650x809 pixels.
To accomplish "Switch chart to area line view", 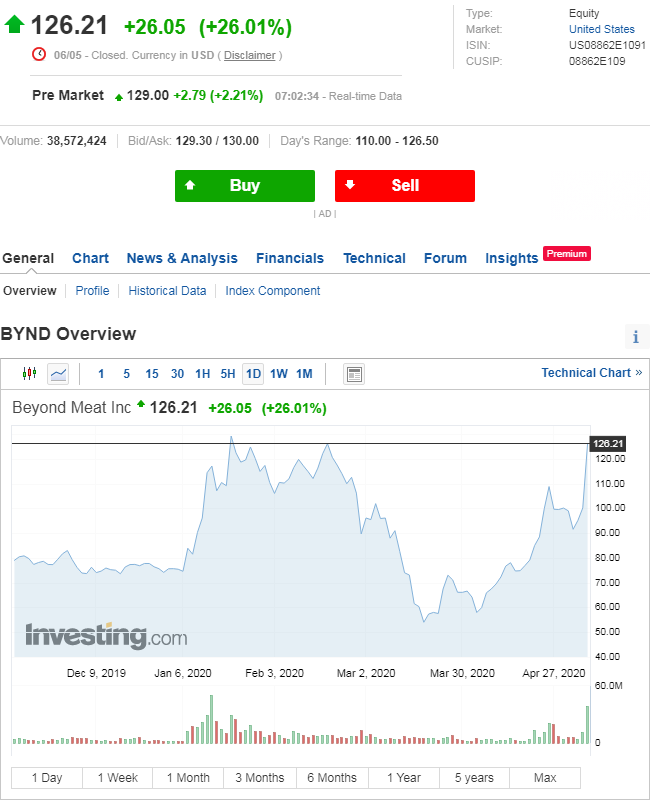I will pyautogui.click(x=58, y=374).
